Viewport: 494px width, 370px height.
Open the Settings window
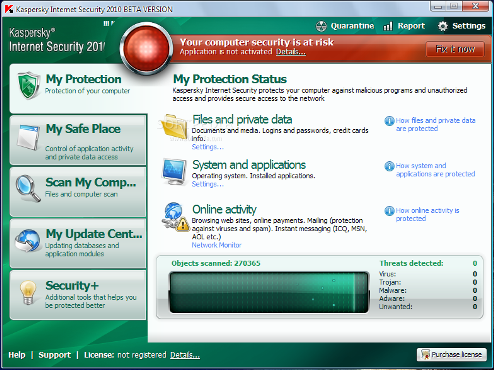pyautogui.click(x=461, y=26)
